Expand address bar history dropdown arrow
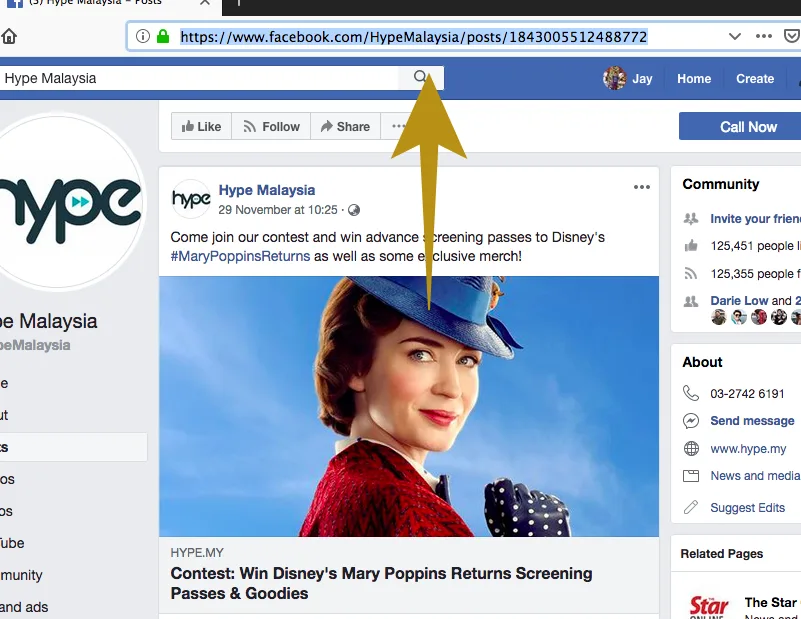The width and height of the screenshot is (801, 619). 735,37
